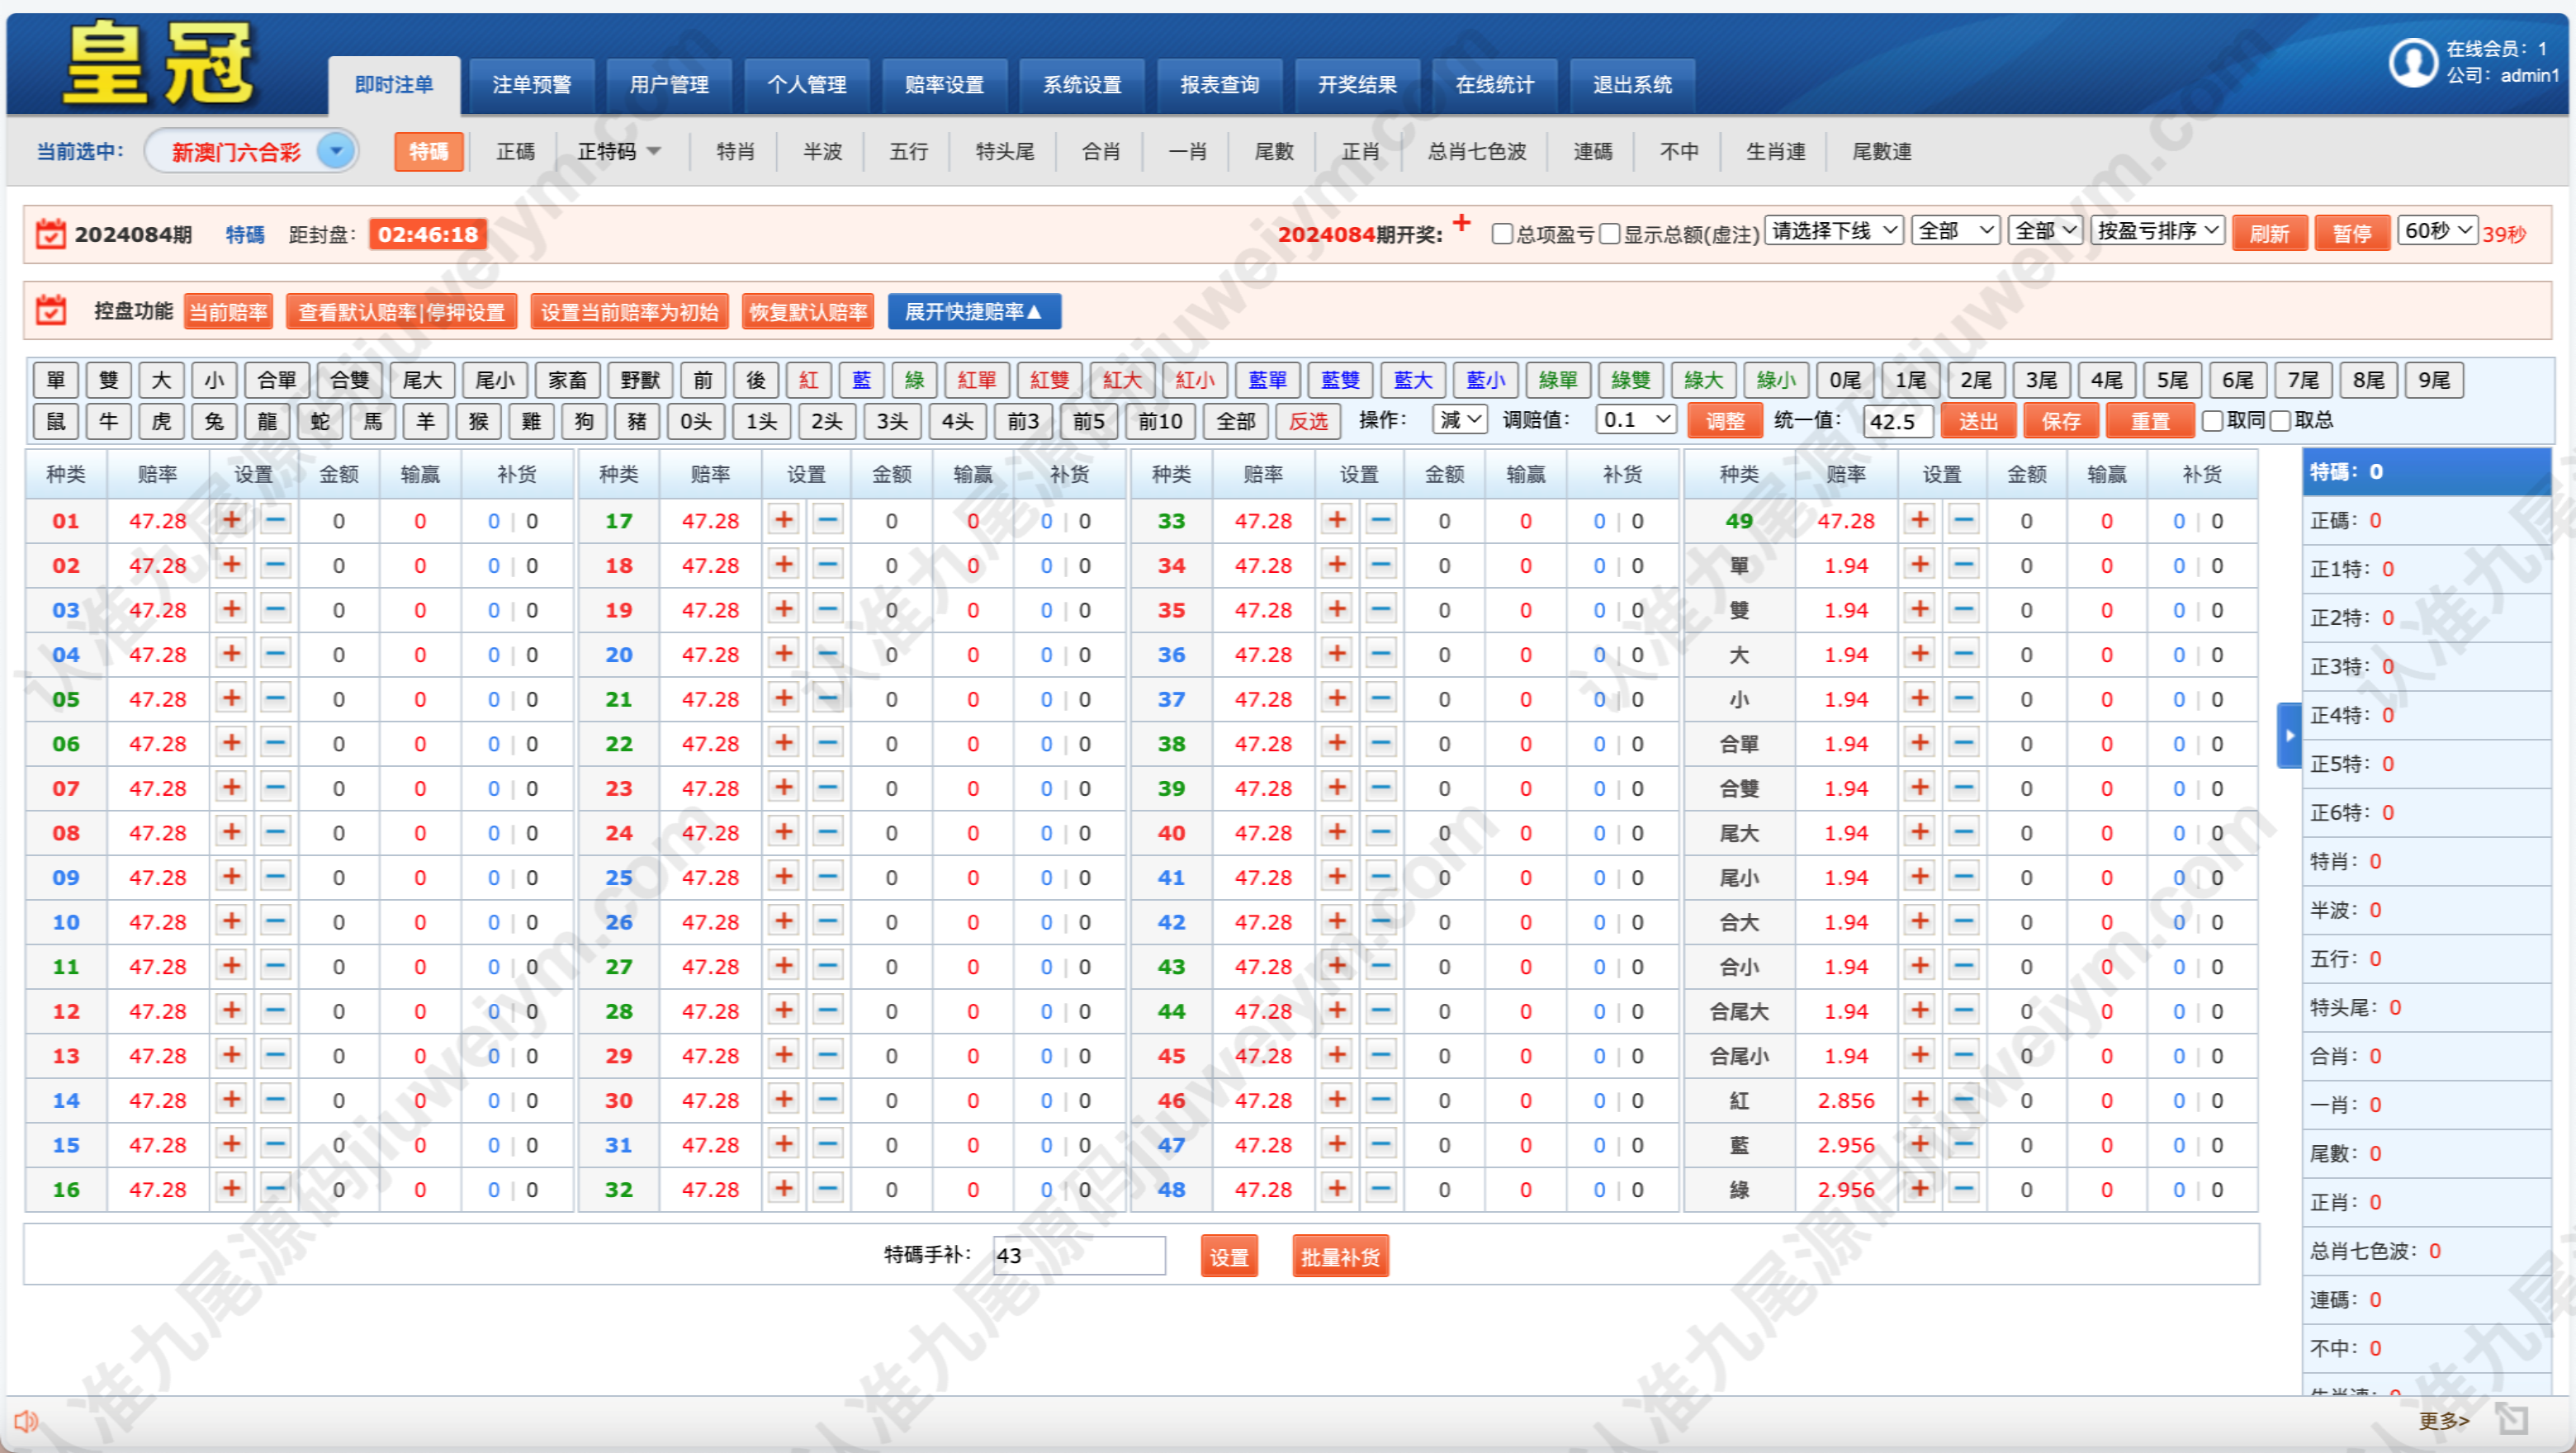Open the 60秒 refresh interval dropdown

tap(2437, 231)
